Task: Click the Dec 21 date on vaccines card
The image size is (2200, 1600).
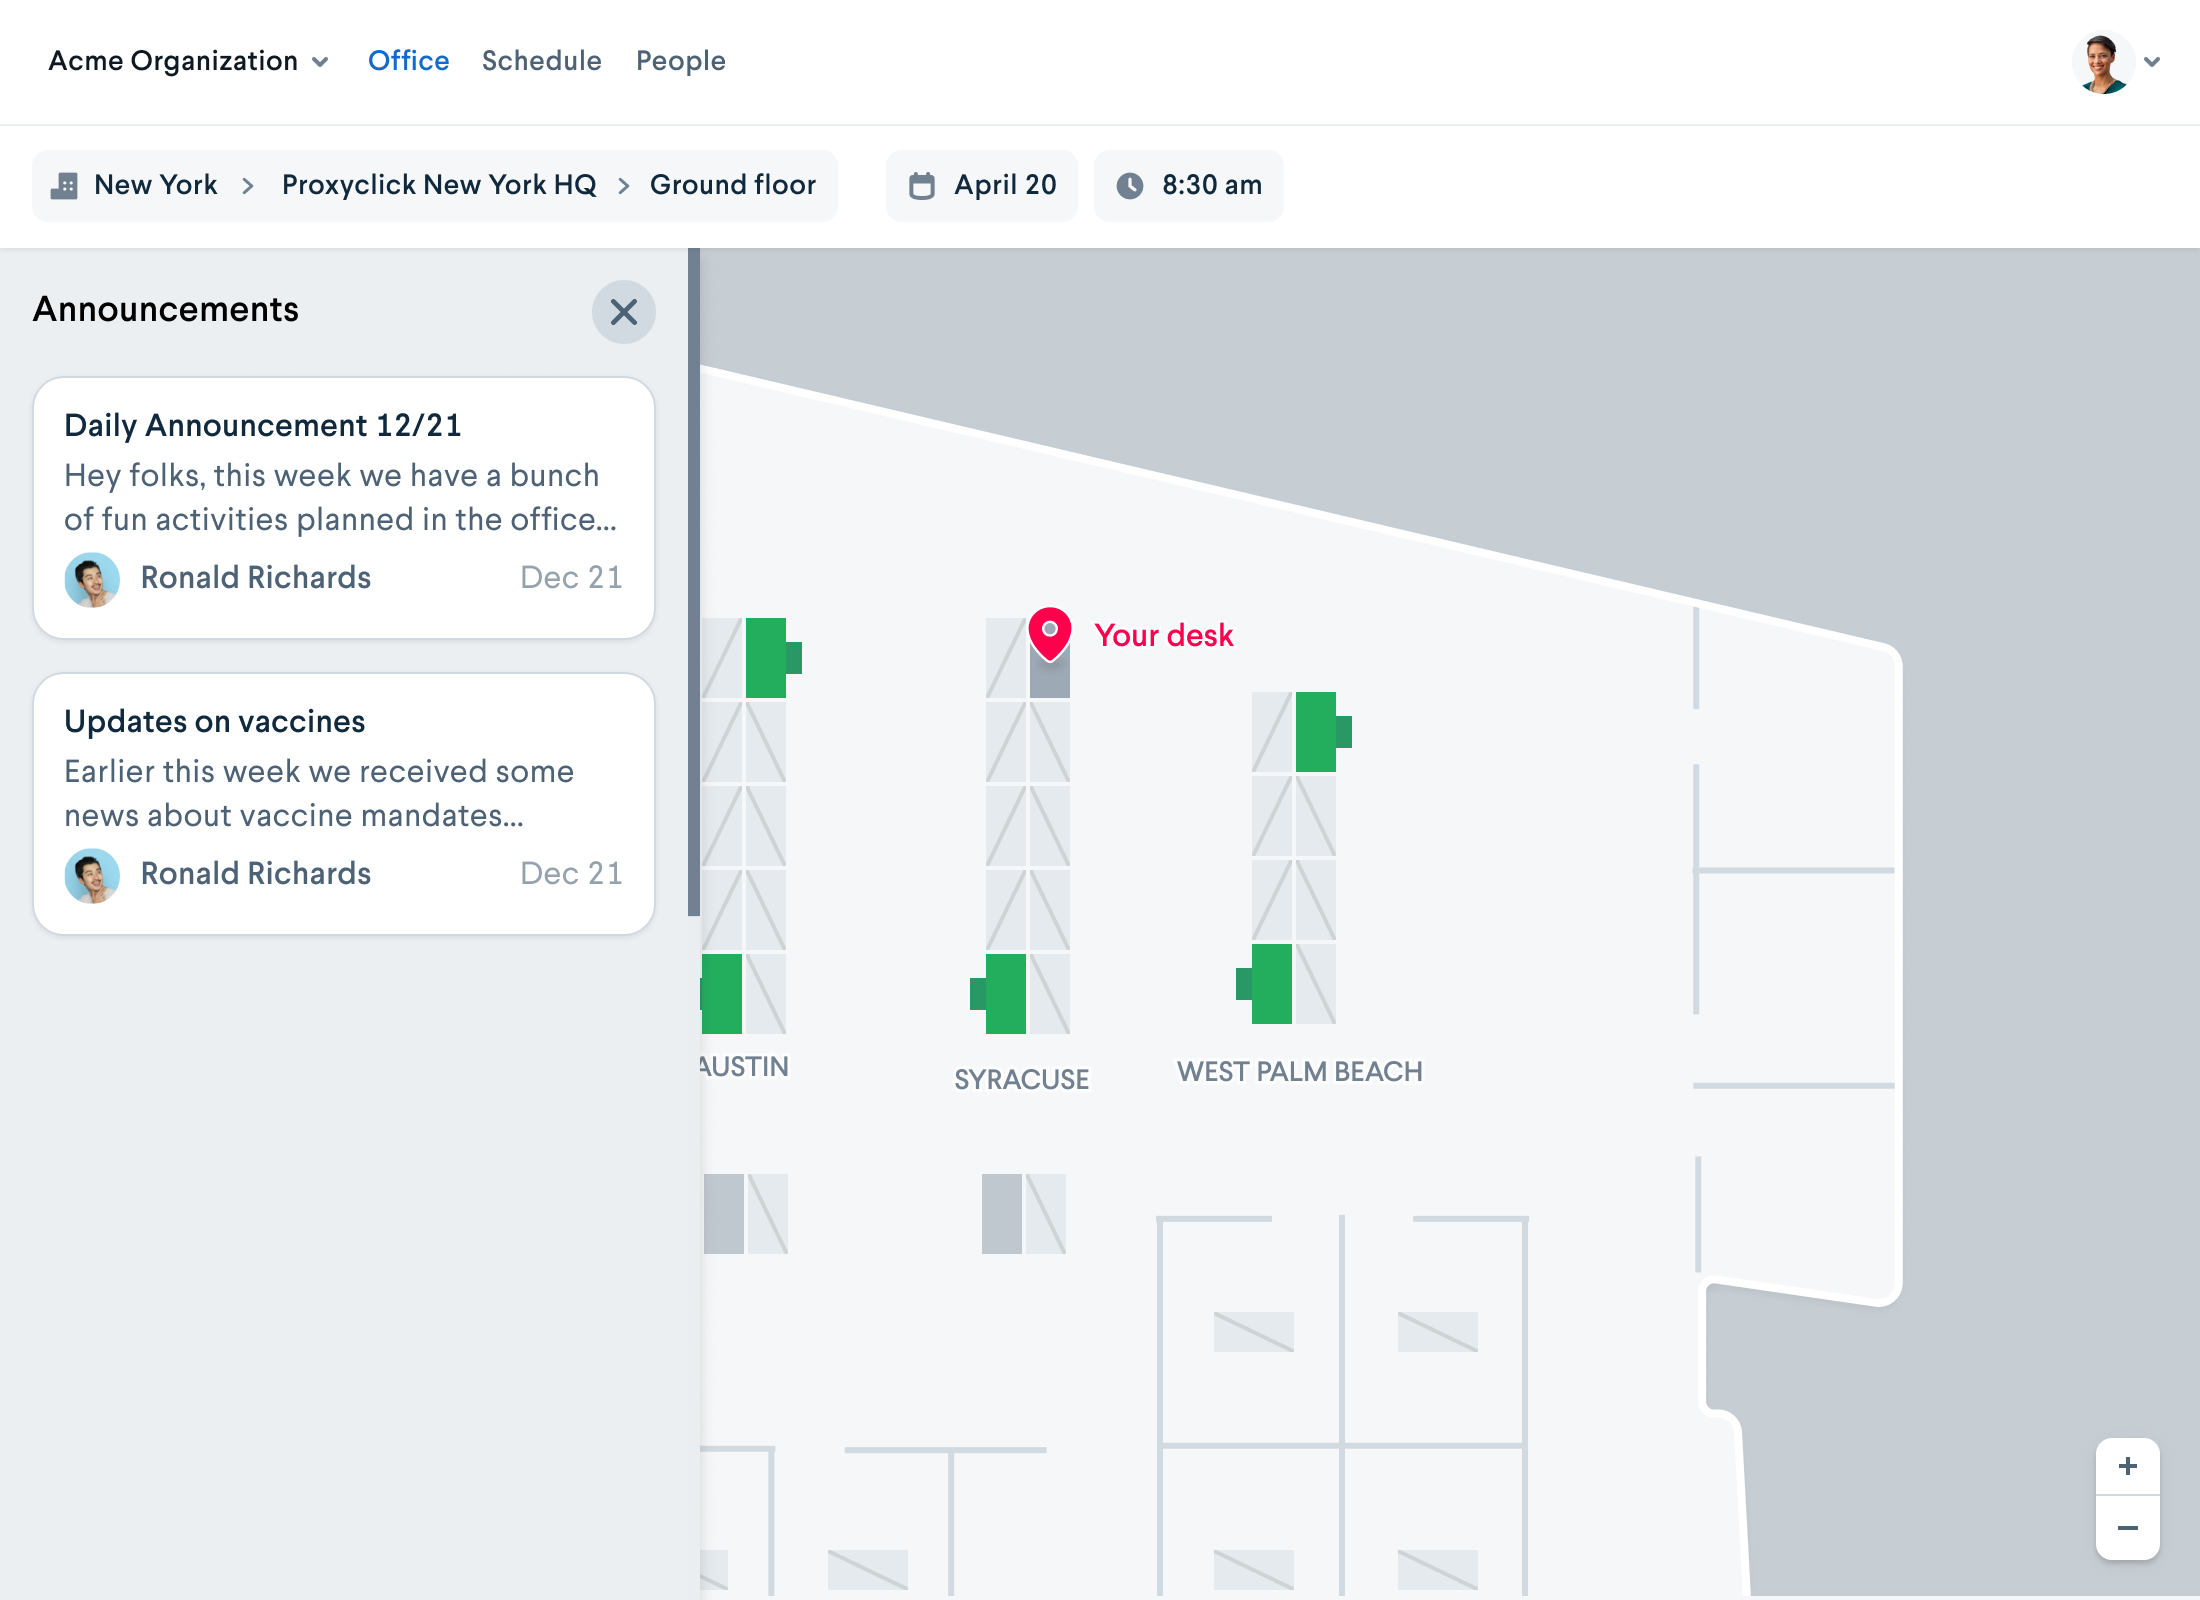Action: 571,874
